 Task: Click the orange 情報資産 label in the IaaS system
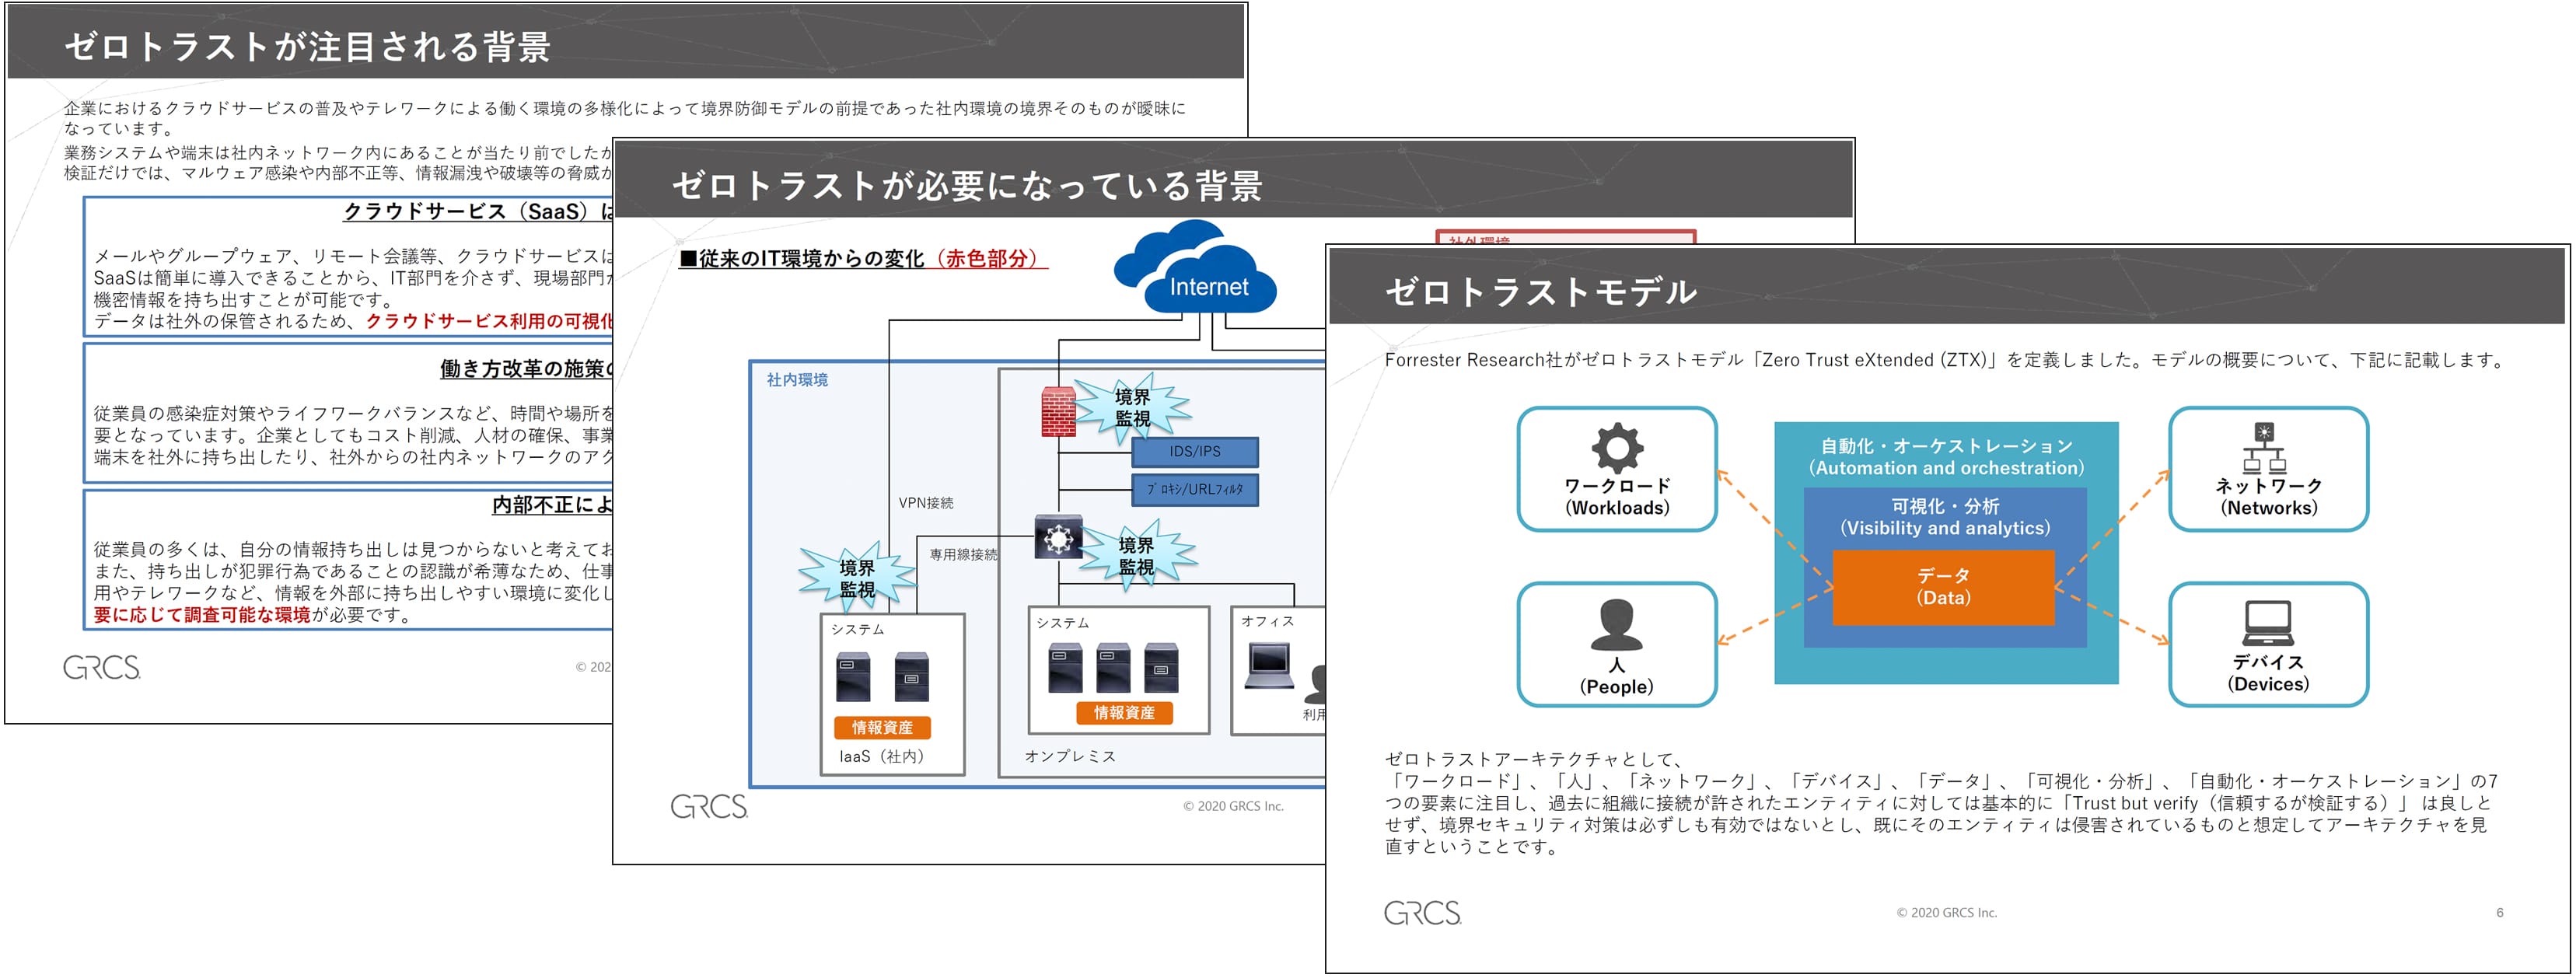pyautogui.click(x=882, y=728)
